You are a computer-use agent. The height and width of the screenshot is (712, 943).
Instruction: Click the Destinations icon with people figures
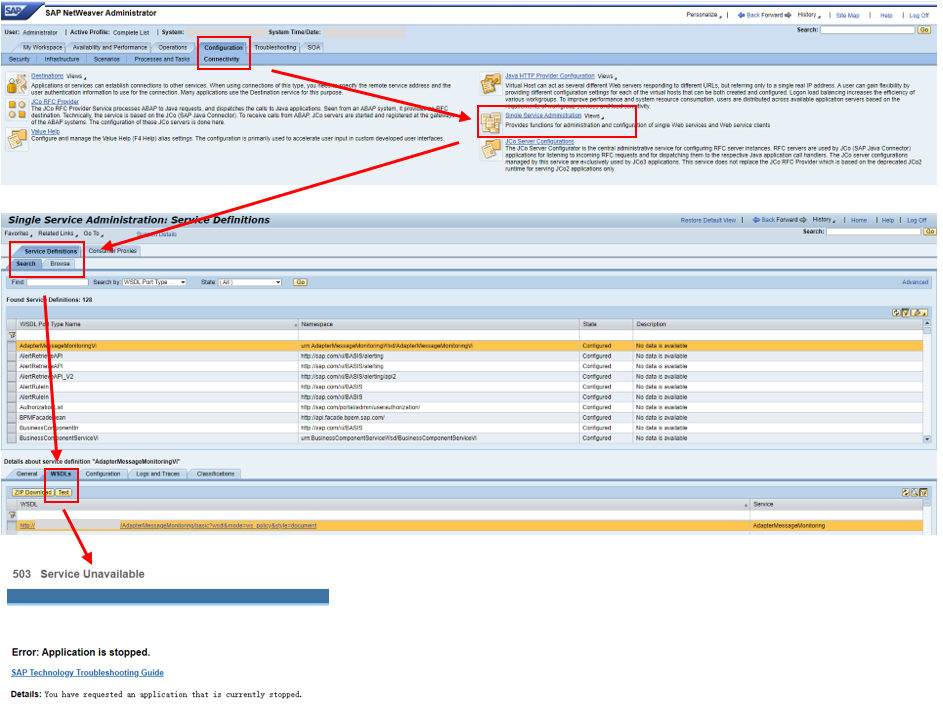[x=16, y=84]
